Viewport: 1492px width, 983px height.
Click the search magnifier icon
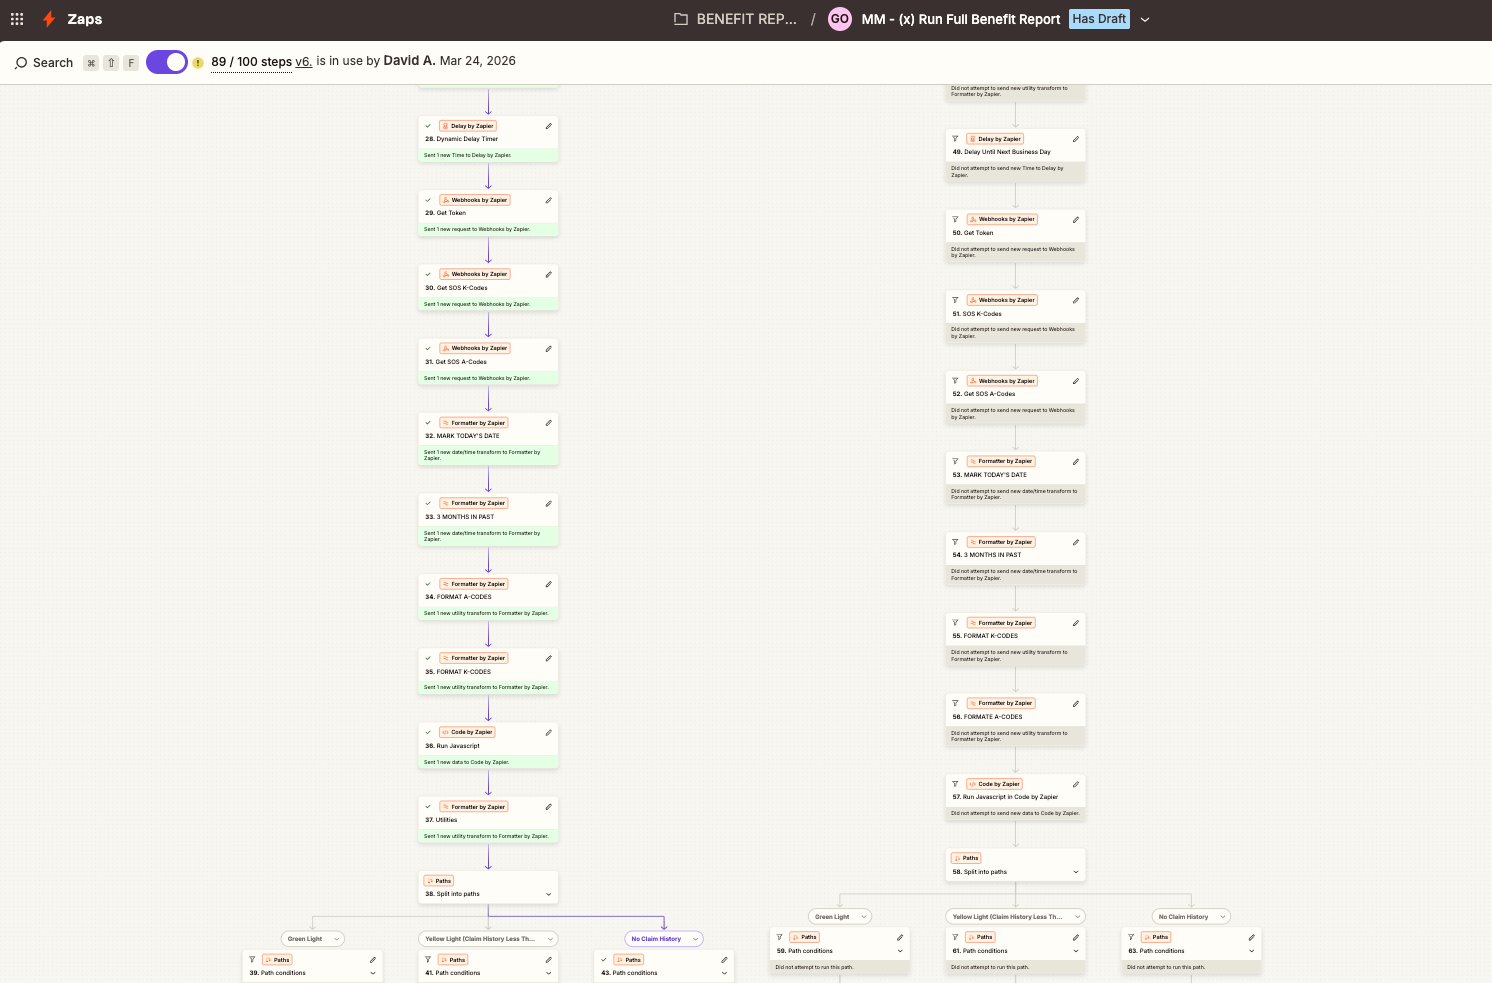pyautogui.click(x=21, y=63)
